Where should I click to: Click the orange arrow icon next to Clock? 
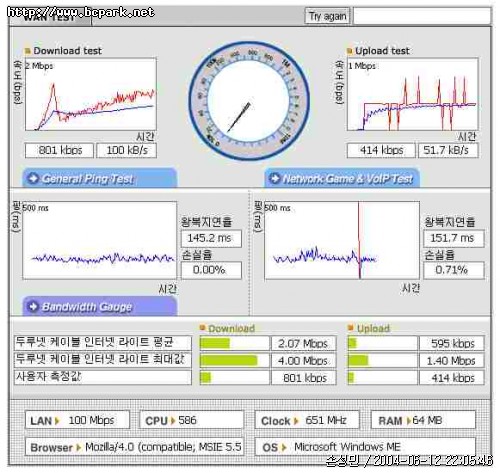click(x=296, y=421)
